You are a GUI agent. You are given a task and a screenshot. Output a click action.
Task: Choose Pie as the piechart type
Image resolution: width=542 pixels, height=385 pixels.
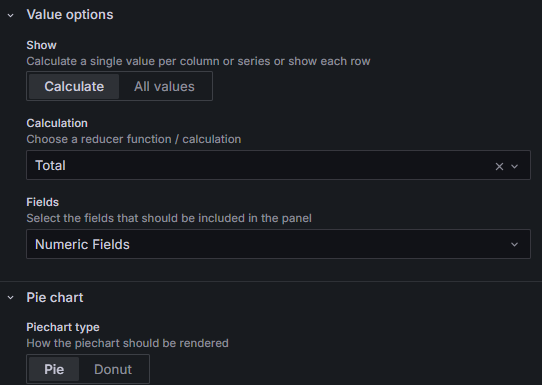click(54, 369)
